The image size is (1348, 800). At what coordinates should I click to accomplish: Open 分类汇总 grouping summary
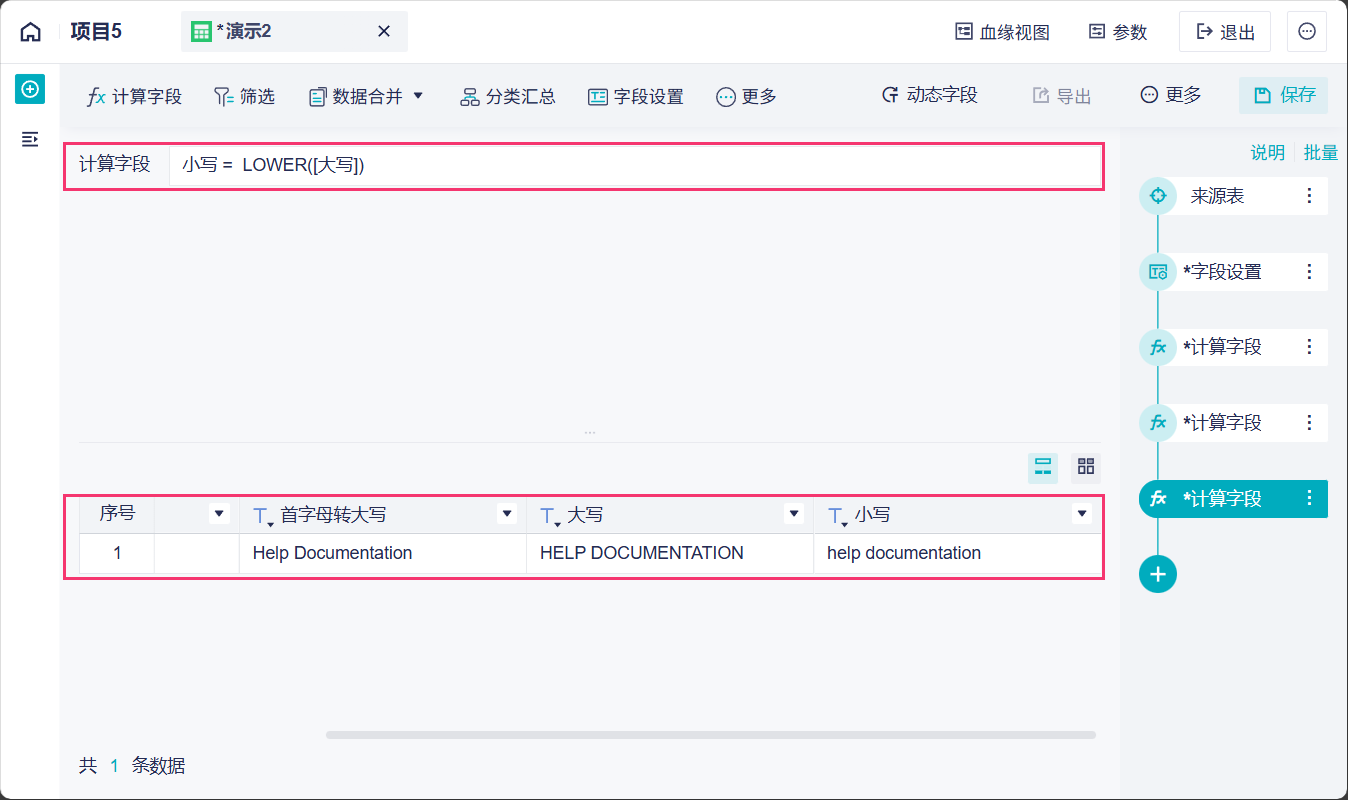pos(508,97)
